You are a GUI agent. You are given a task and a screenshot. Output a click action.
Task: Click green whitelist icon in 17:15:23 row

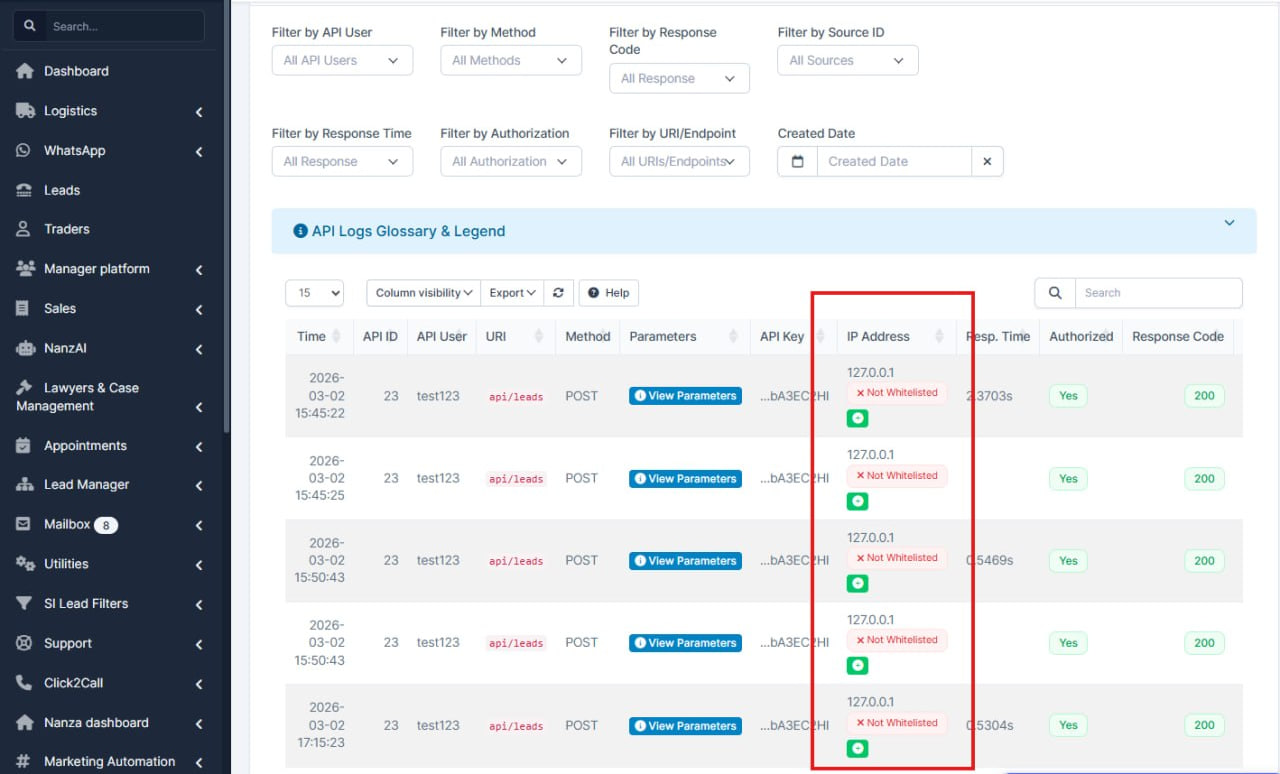pos(857,748)
